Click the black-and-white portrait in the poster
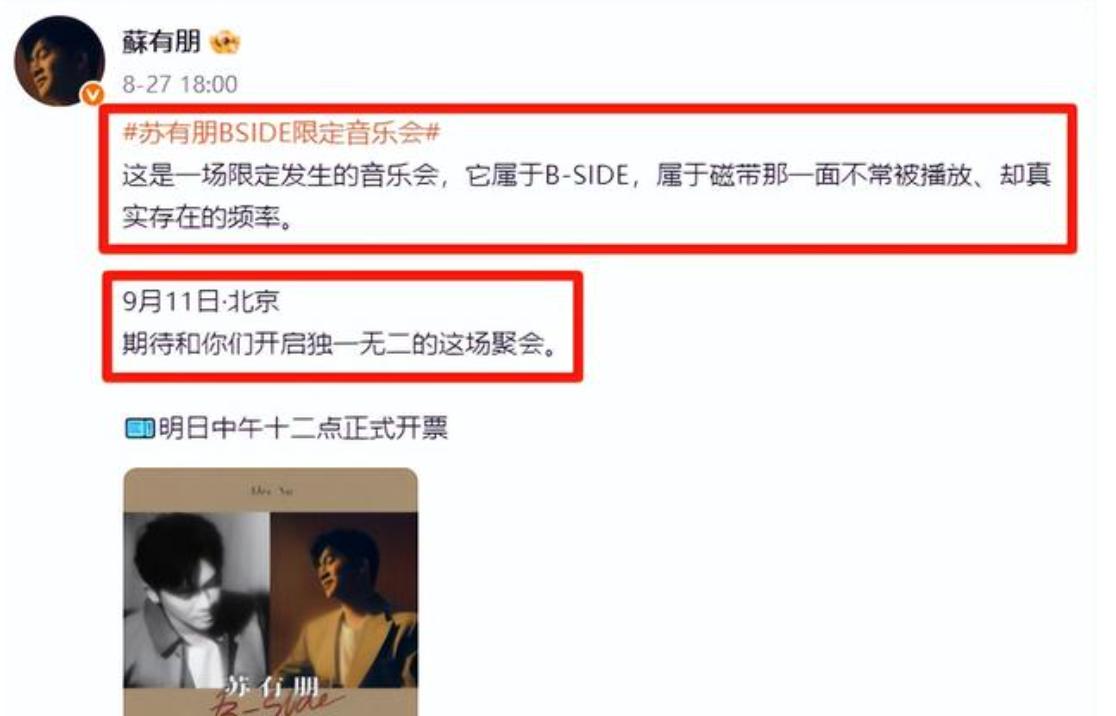The height and width of the screenshot is (716, 1116). (x=196, y=600)
